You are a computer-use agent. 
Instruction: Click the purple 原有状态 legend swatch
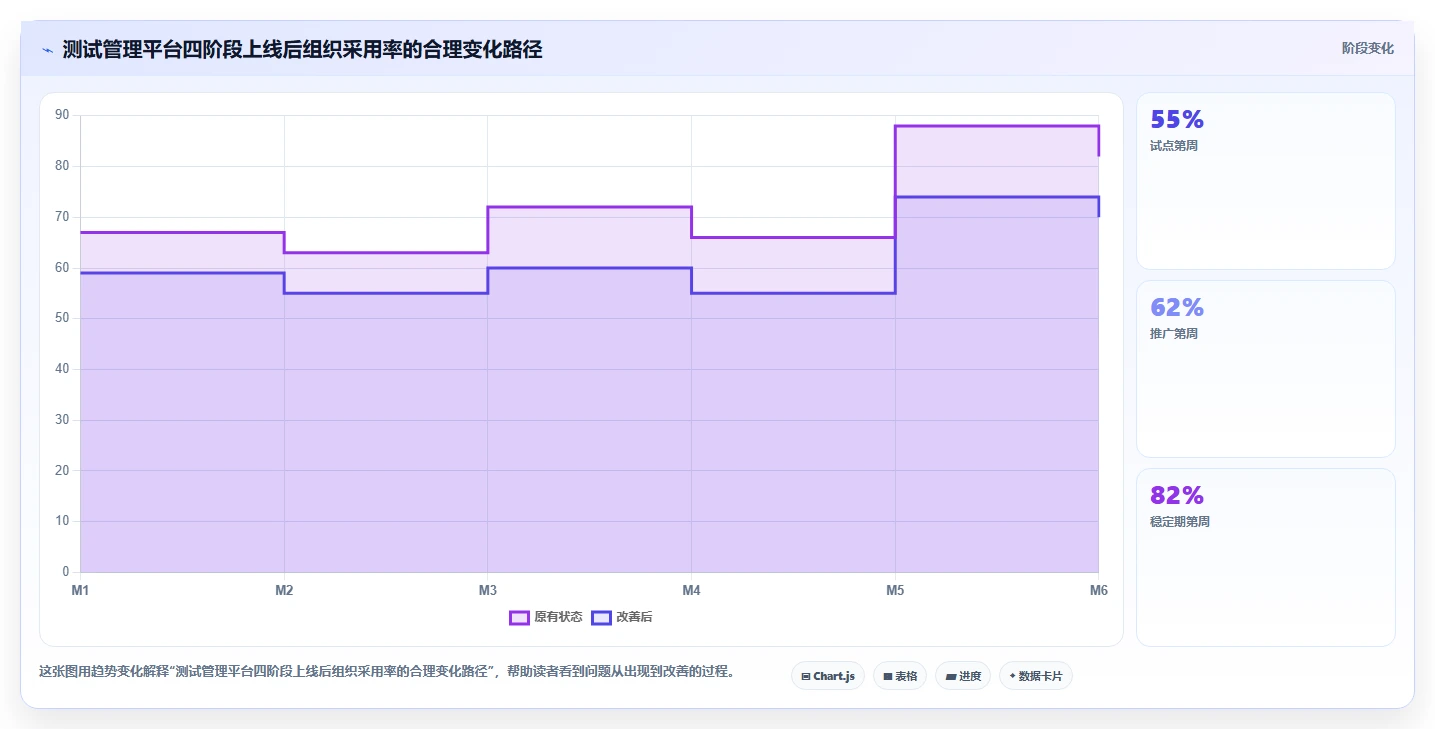(519, 617)
